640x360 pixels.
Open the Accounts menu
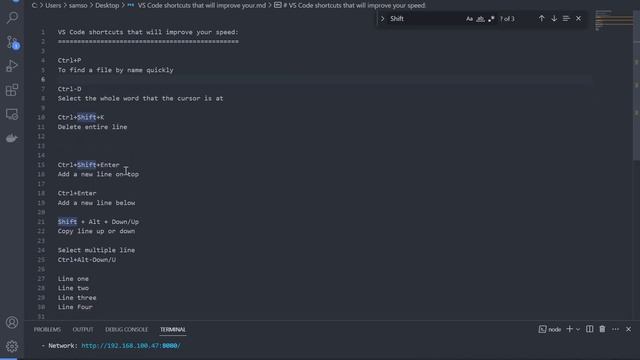(12, 322)
